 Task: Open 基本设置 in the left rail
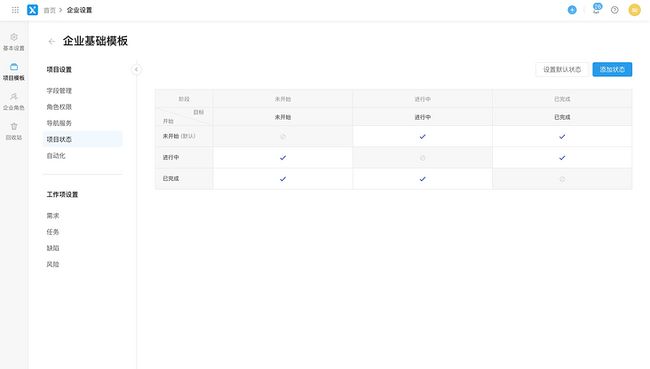[14, 42]
